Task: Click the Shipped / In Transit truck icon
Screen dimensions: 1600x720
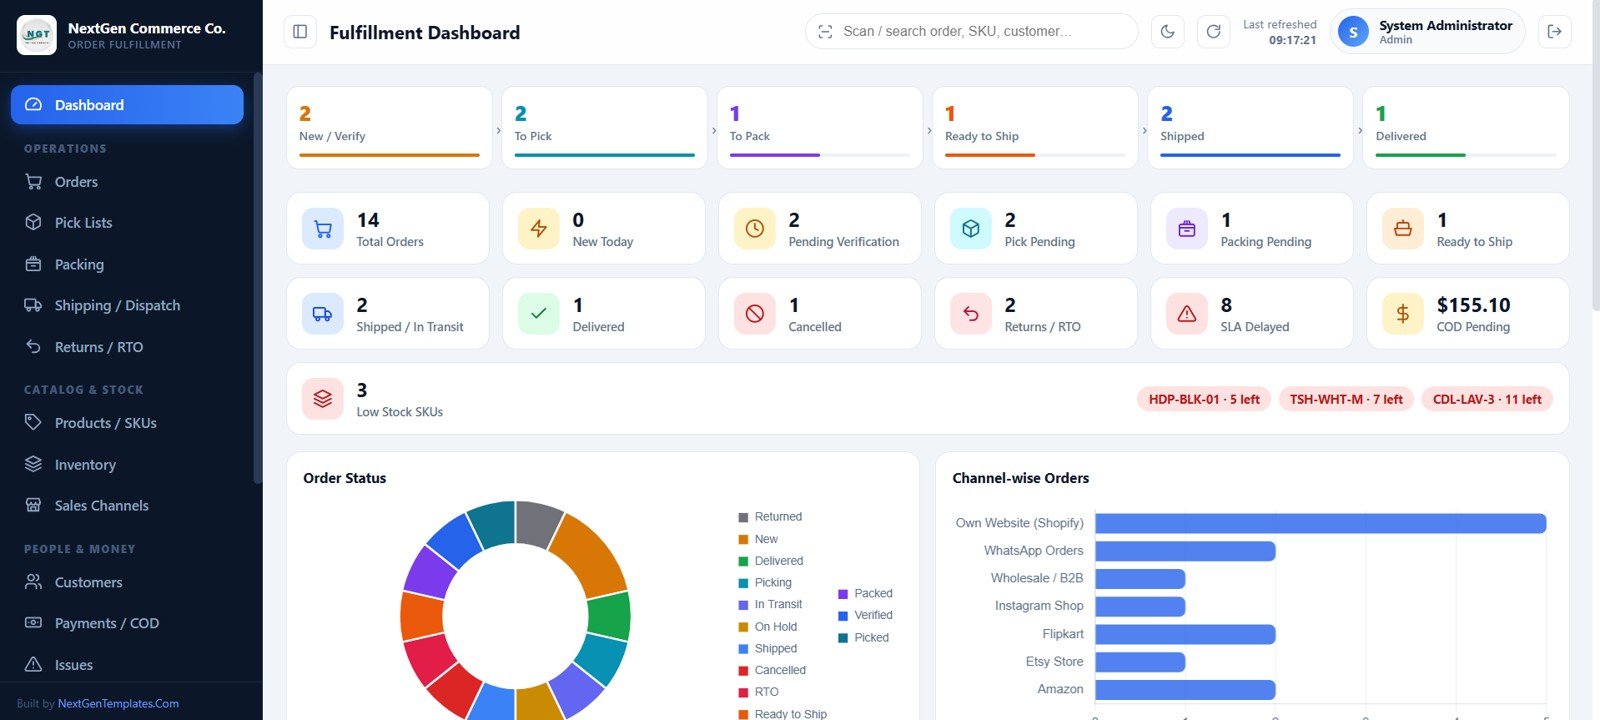Action: coord(322,314)
